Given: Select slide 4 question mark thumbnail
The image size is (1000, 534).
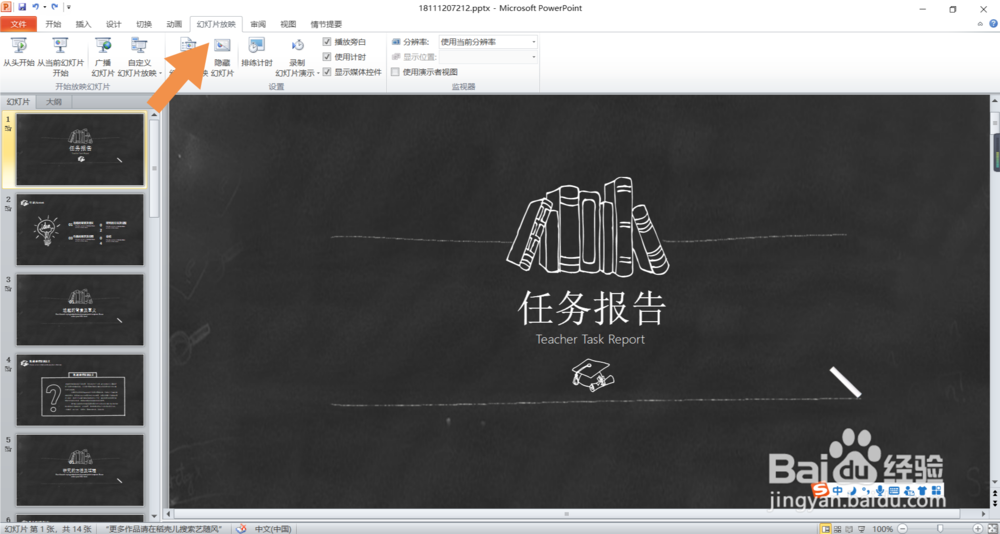Looking at the screenshot, I should tap(80, 390).
